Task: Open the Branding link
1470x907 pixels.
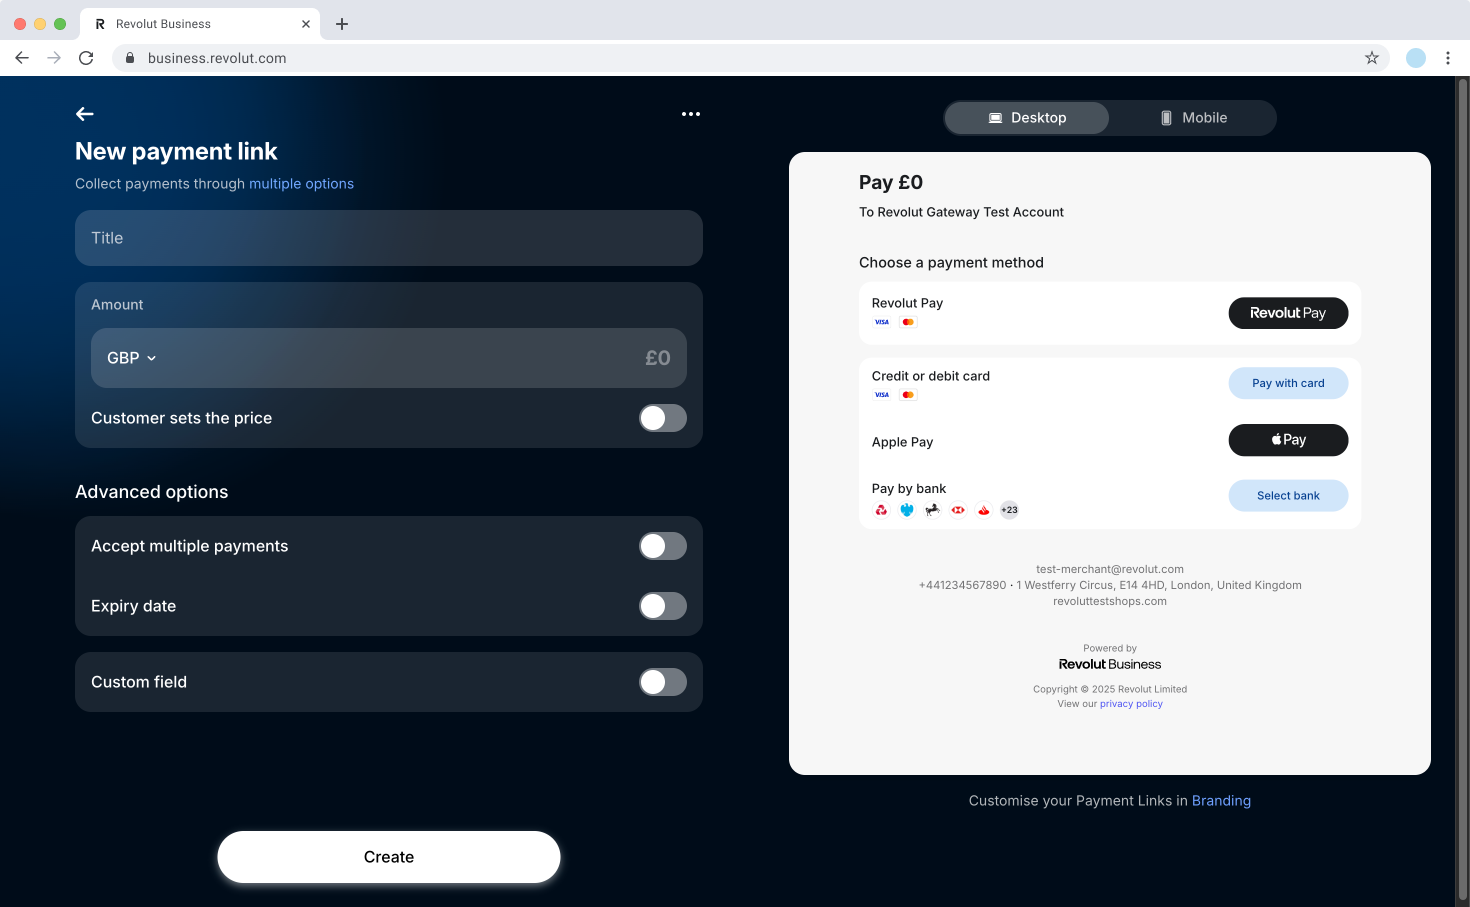Action: tap(1221, 800)
